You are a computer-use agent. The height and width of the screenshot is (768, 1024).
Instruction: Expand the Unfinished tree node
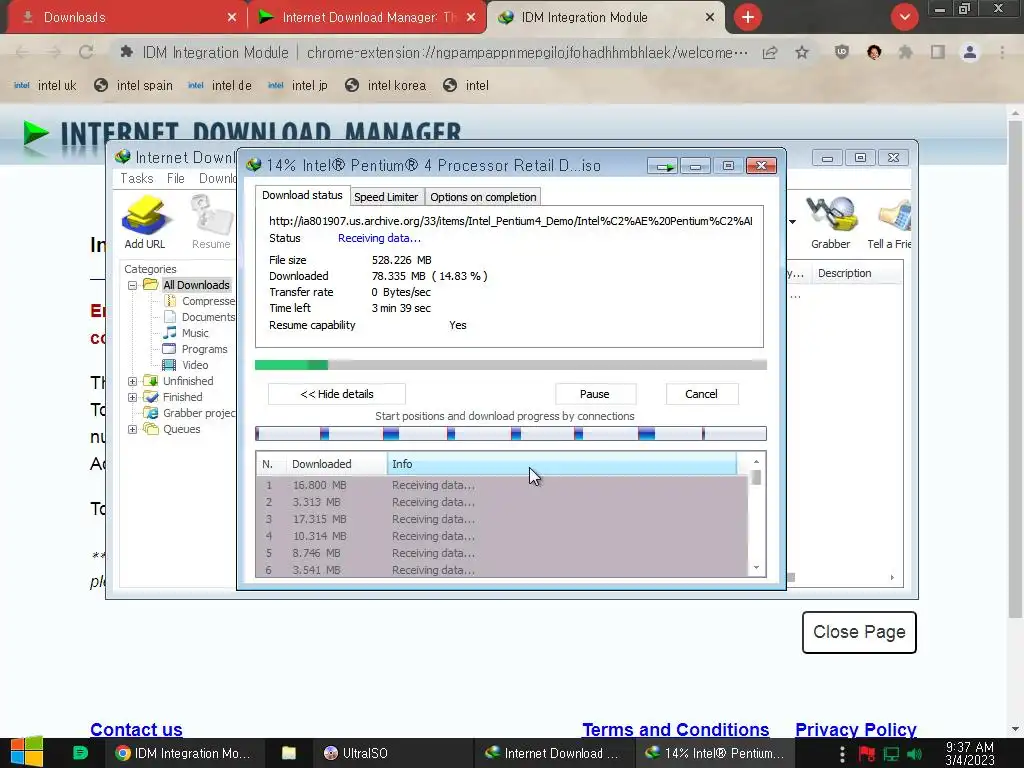tap(133, 381)
